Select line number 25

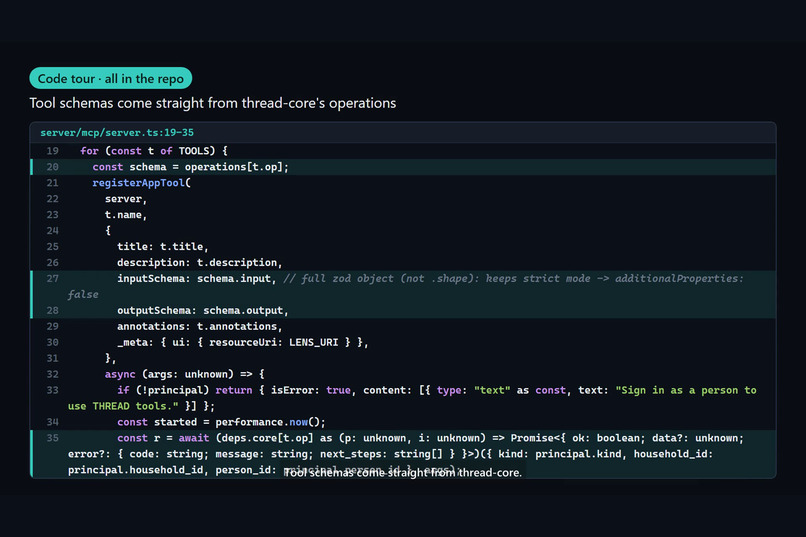point(52,247)
